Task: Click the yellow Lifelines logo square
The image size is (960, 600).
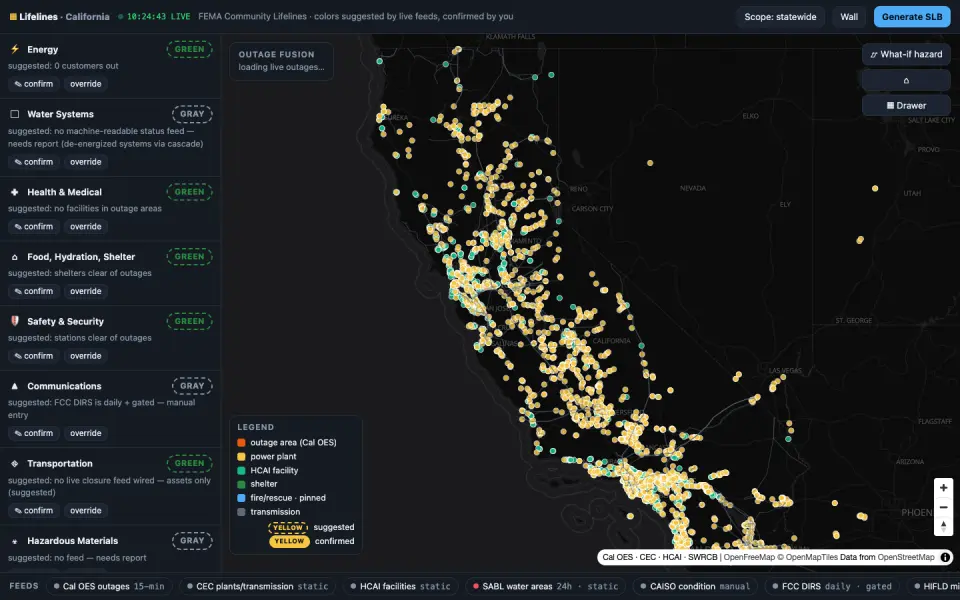Action: 13,17
